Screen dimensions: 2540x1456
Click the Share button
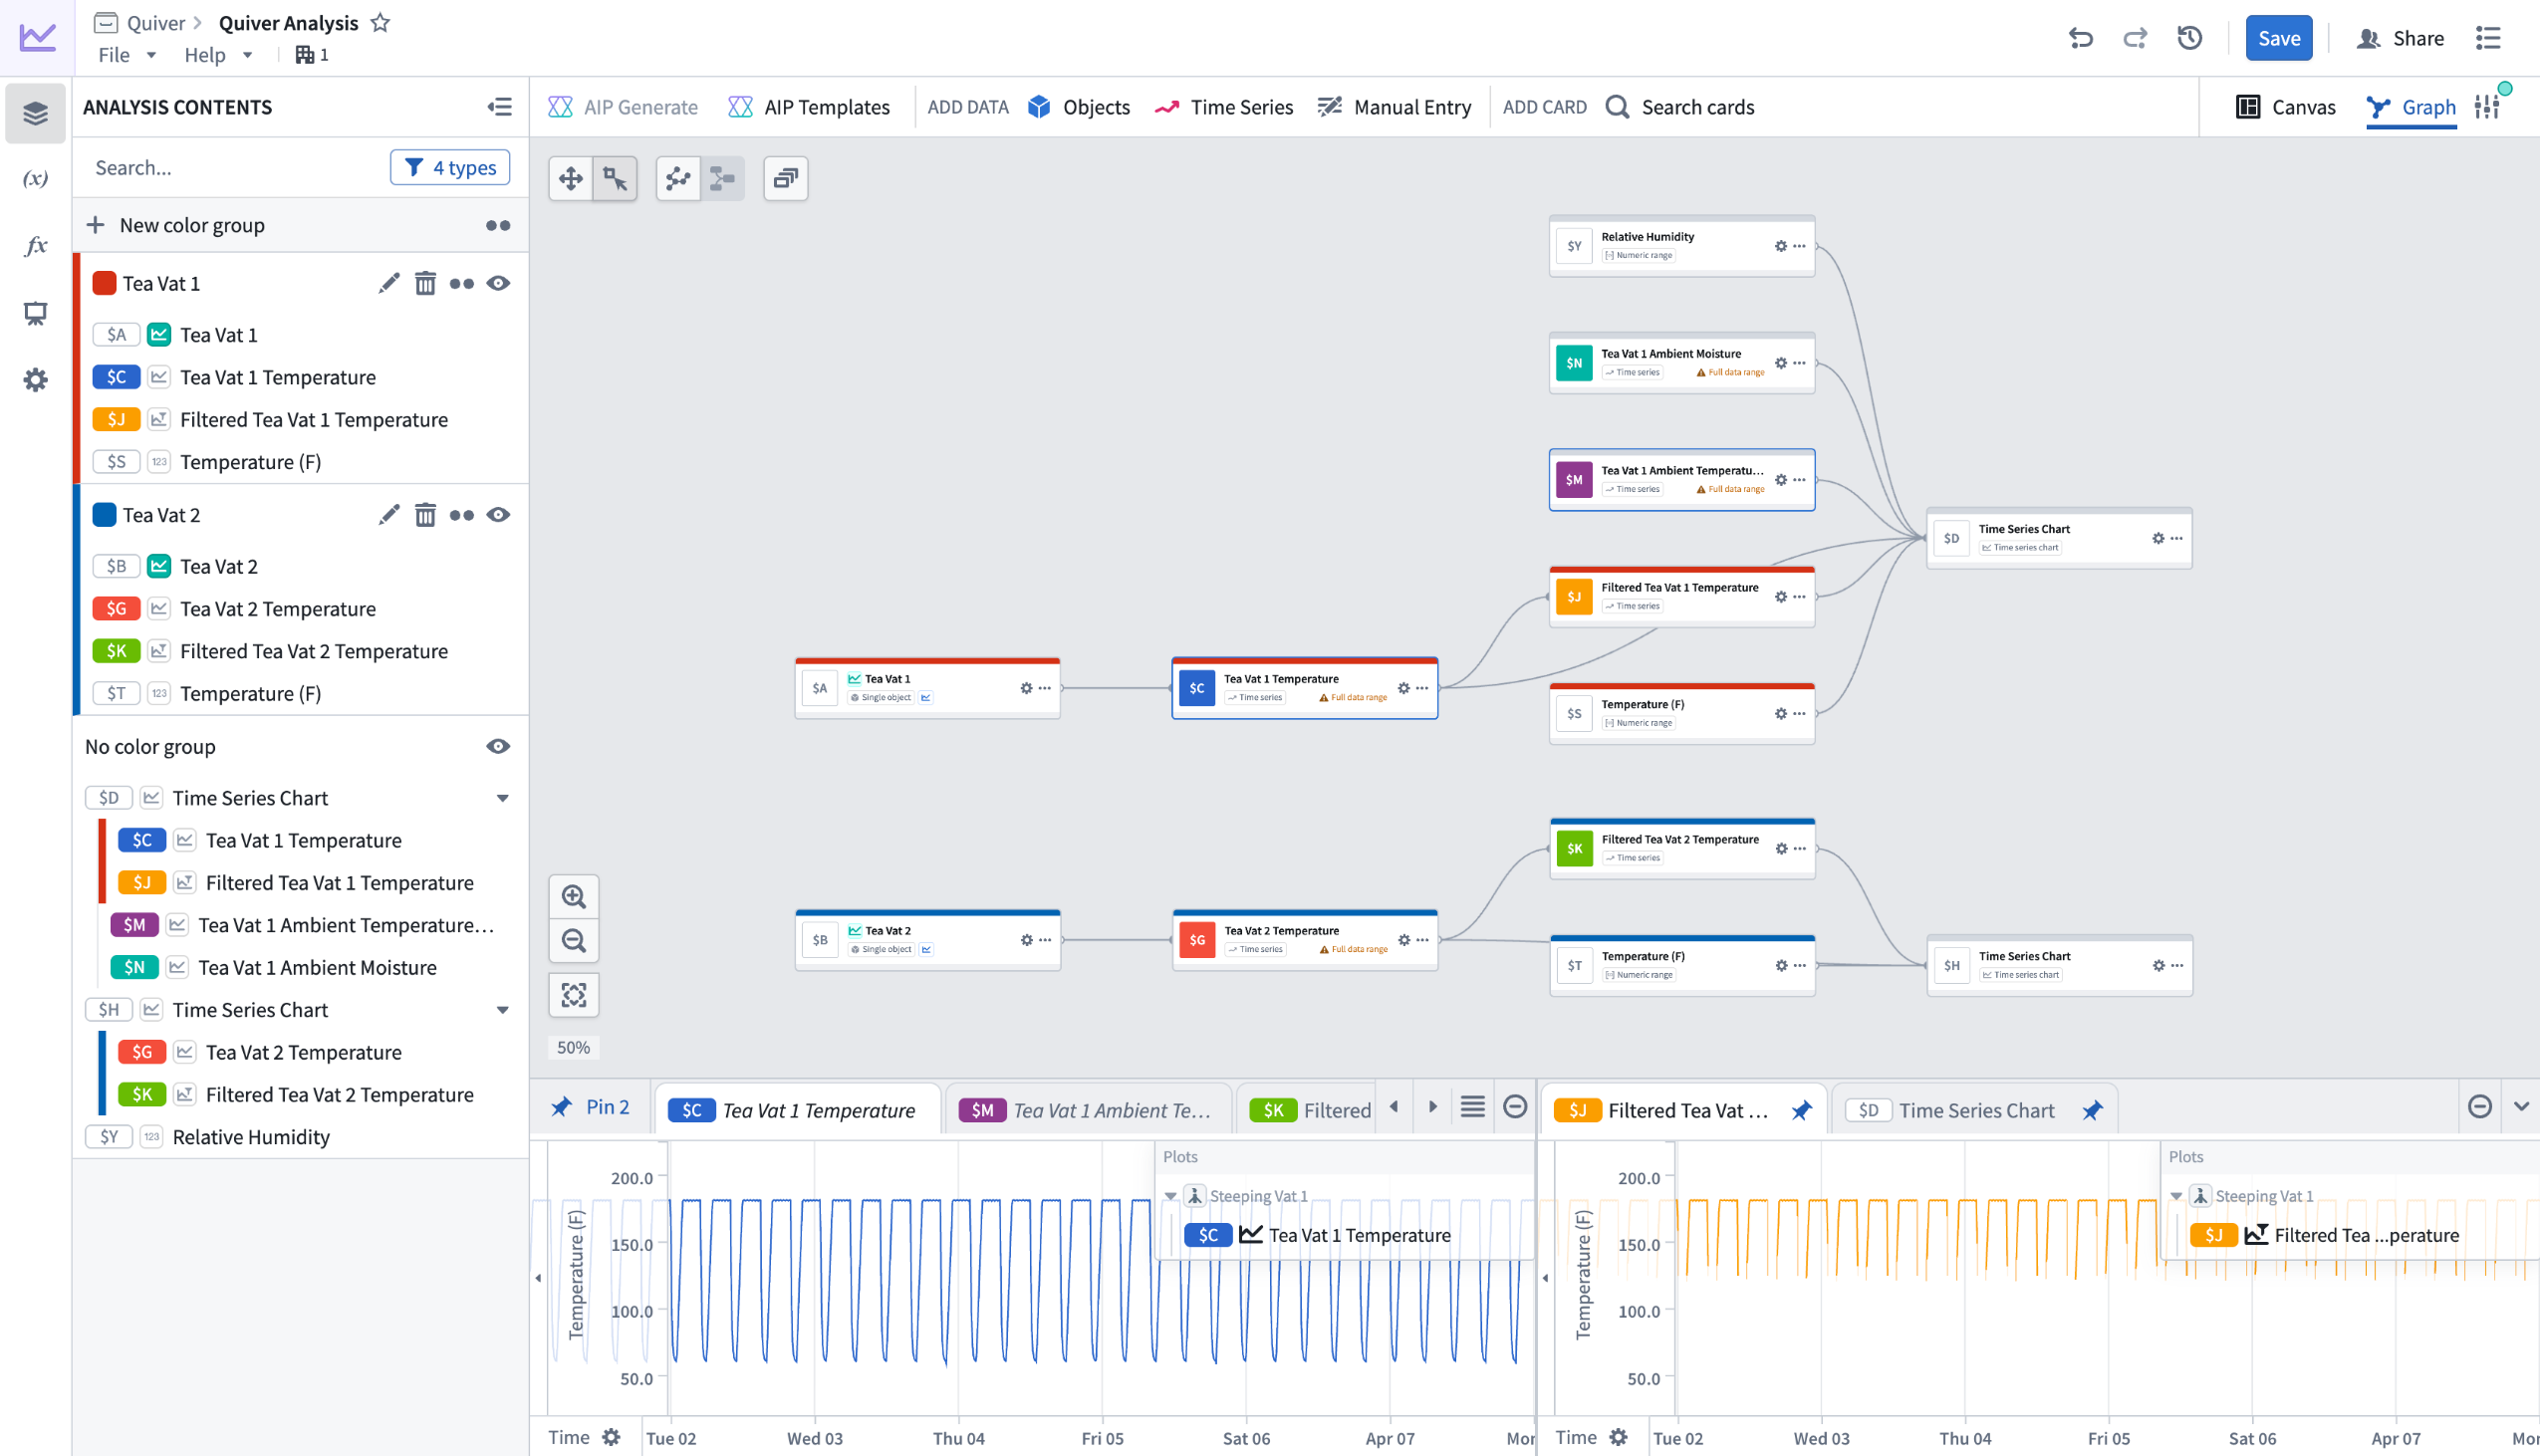pyautogui.click(x=2402, y=38)
